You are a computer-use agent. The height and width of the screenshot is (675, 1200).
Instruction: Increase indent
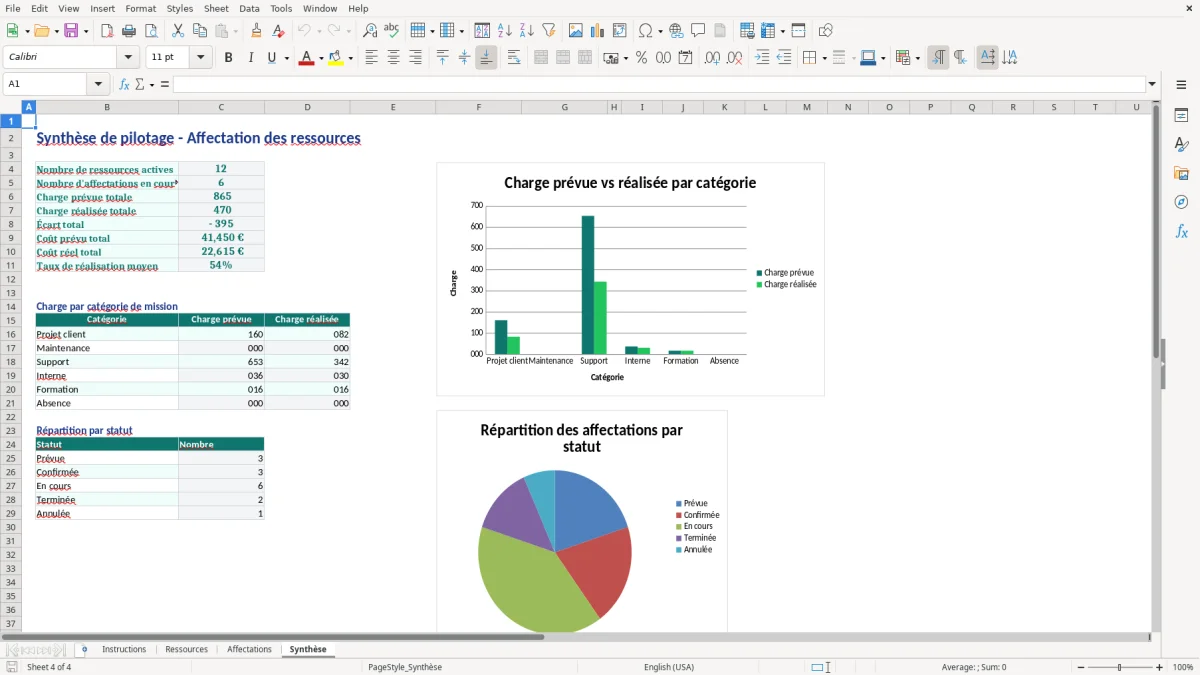(762, 58)
